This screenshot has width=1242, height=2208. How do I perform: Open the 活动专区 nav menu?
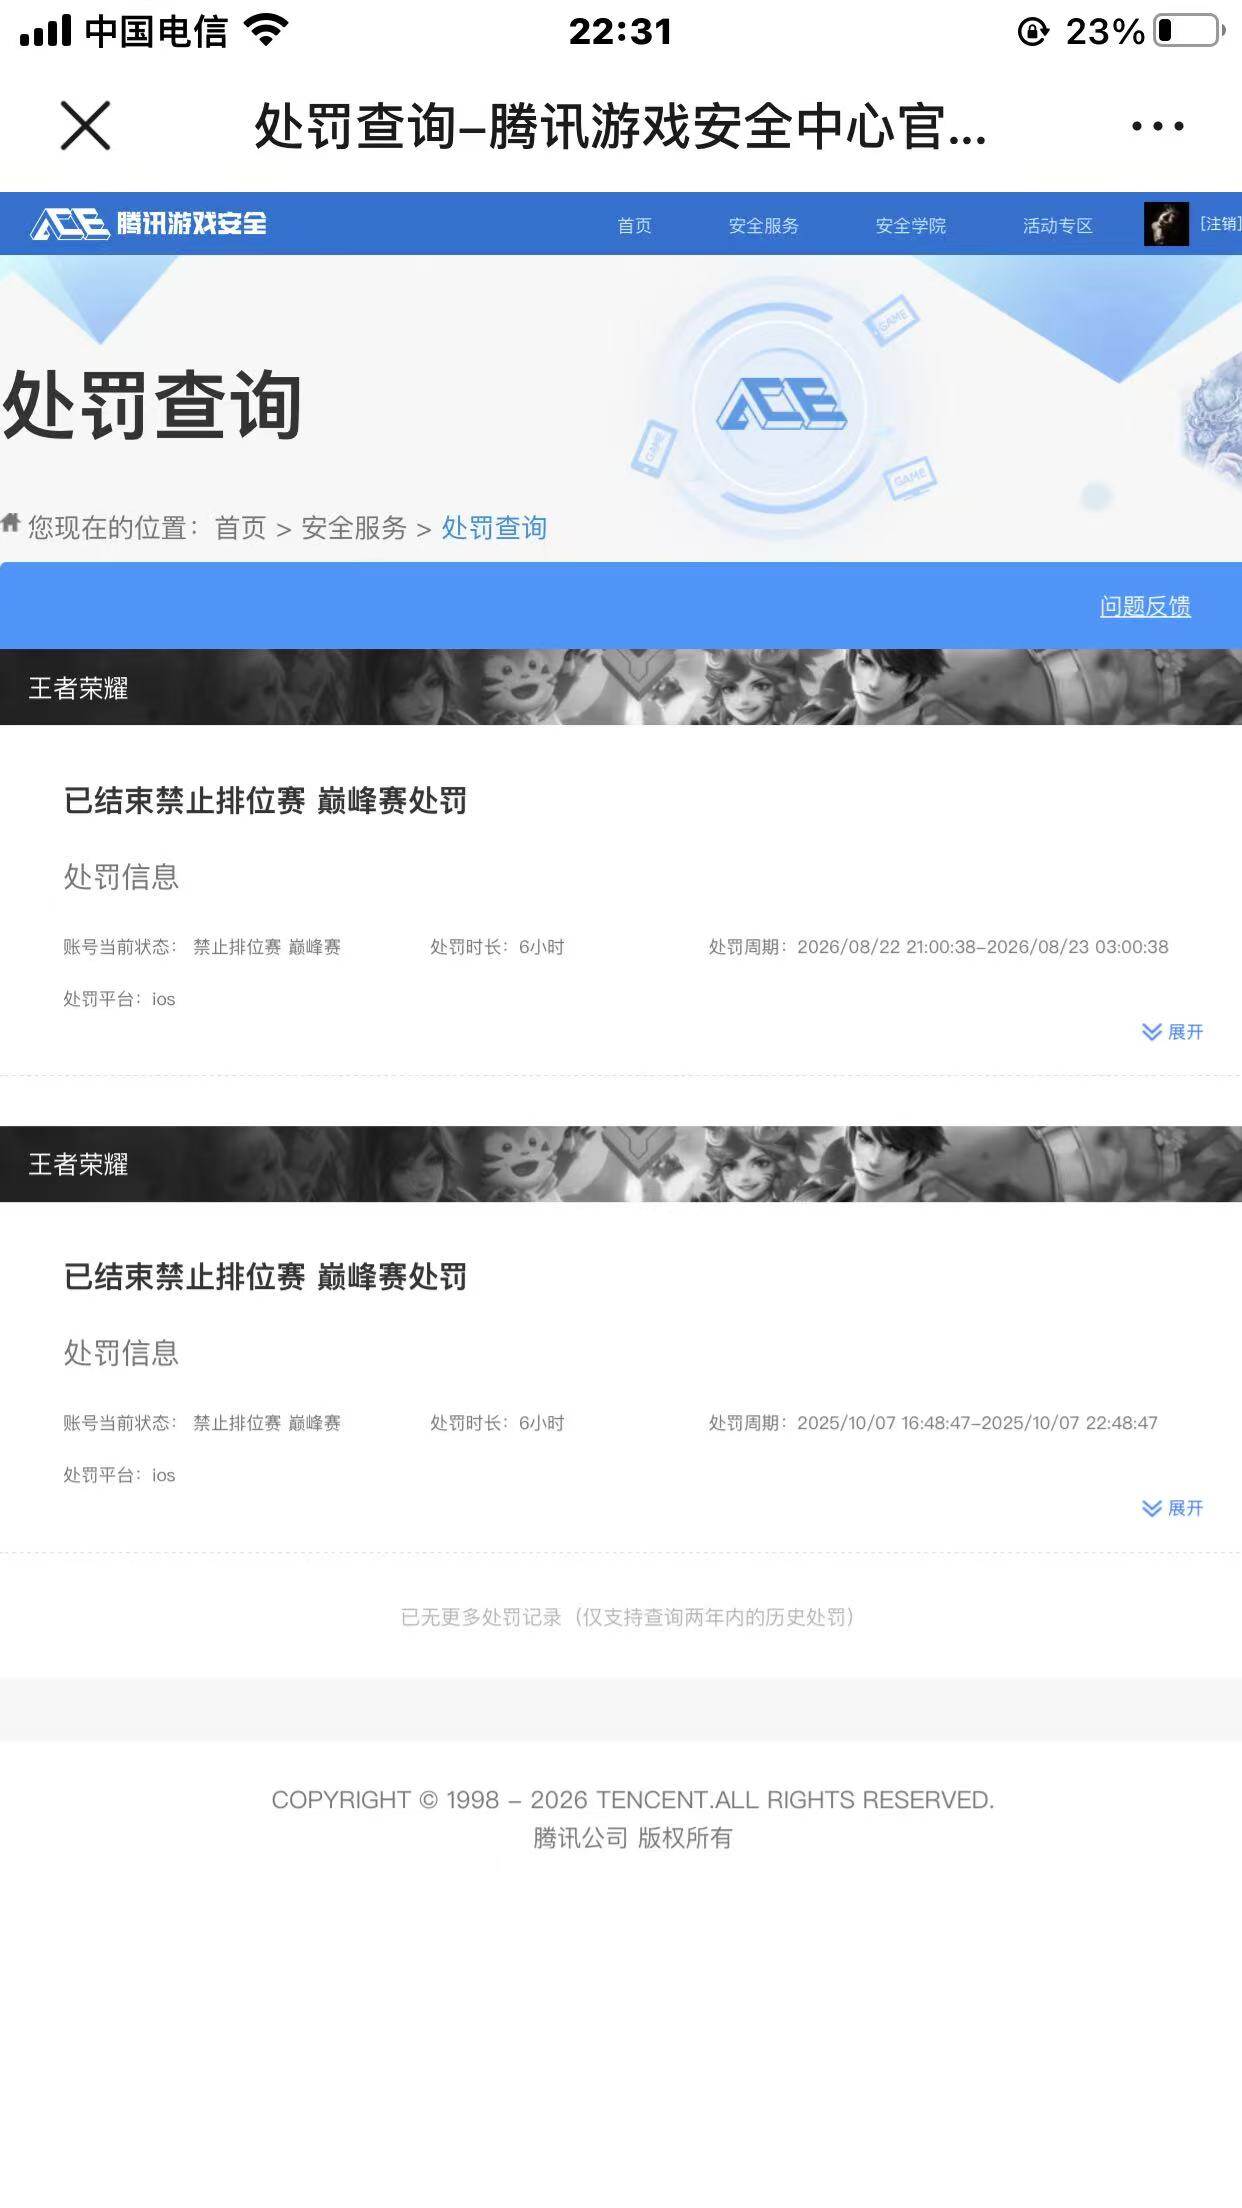1057,225
